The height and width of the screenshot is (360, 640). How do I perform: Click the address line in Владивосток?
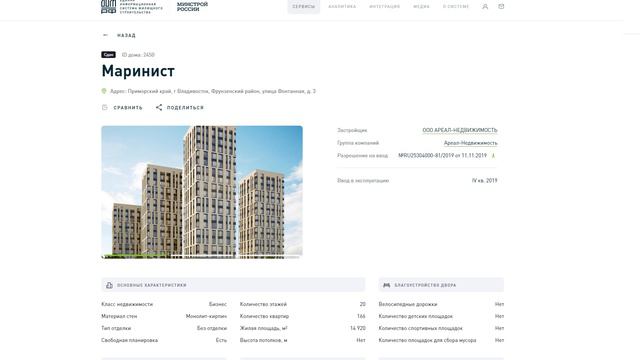[213, 91]
